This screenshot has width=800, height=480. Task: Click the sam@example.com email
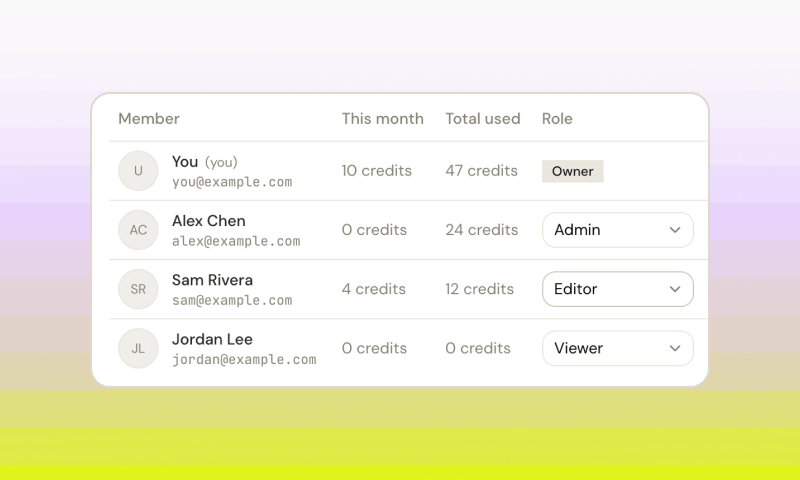click(232, 300)
